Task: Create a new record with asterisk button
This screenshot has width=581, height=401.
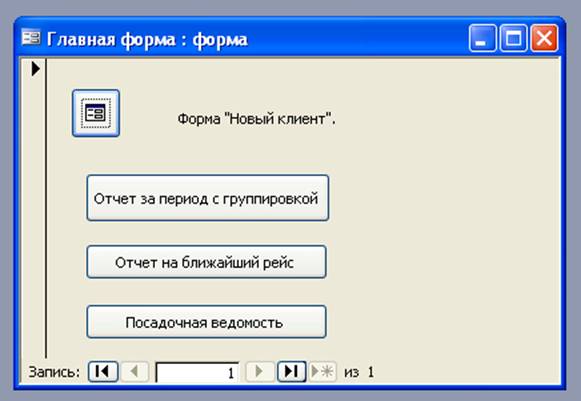Action: tap(322, 371)
